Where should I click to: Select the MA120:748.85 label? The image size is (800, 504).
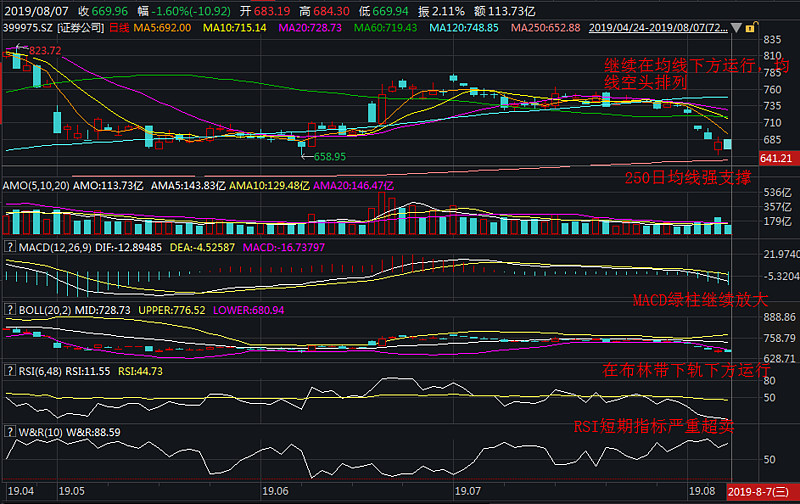(464, 28)
